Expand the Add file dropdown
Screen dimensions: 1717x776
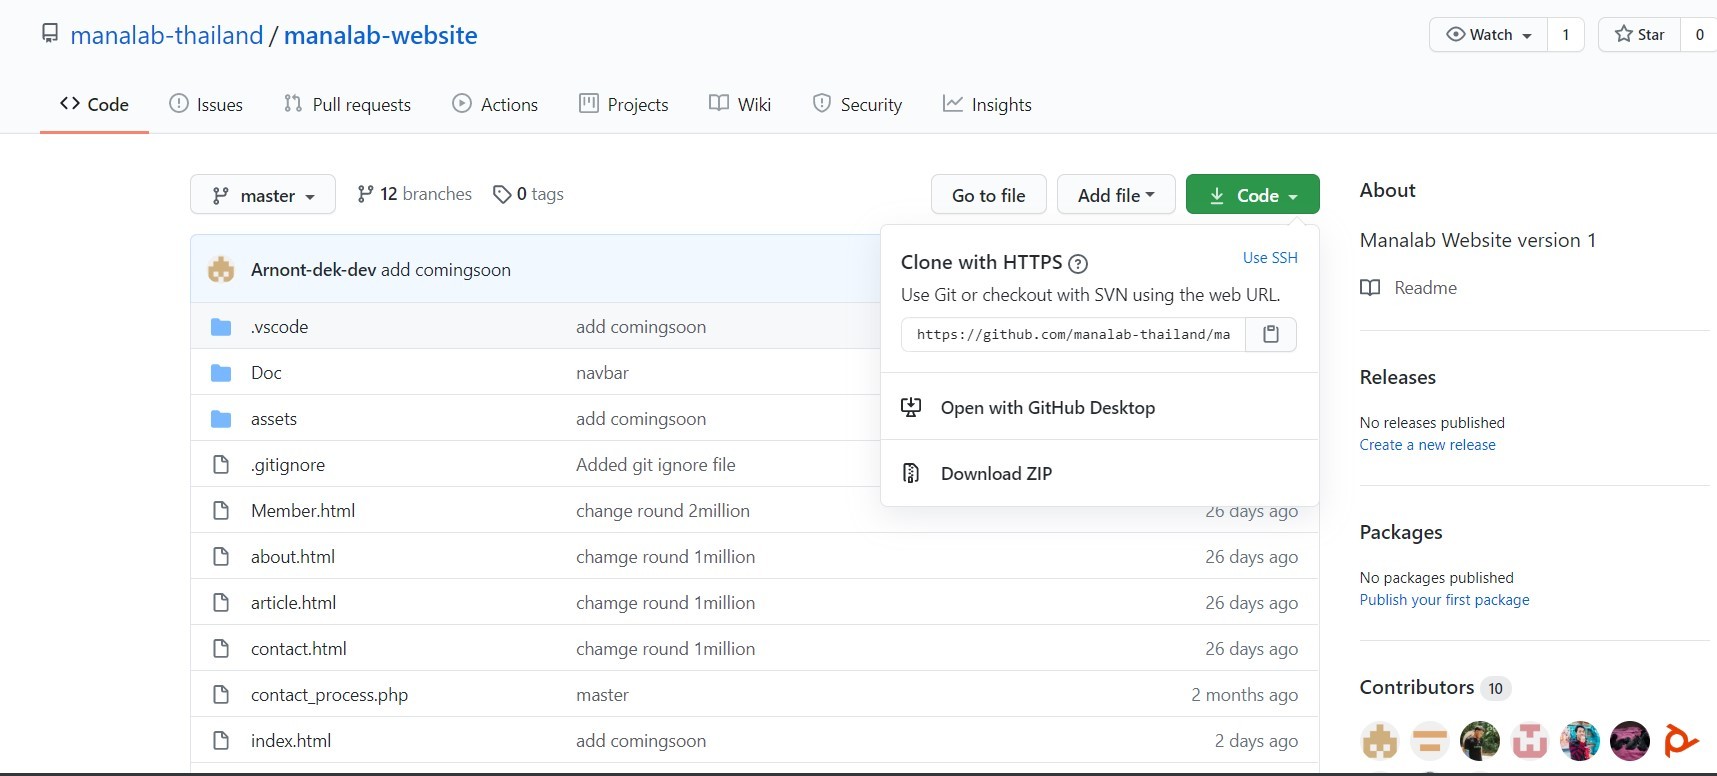click(x=1115, y=195)
